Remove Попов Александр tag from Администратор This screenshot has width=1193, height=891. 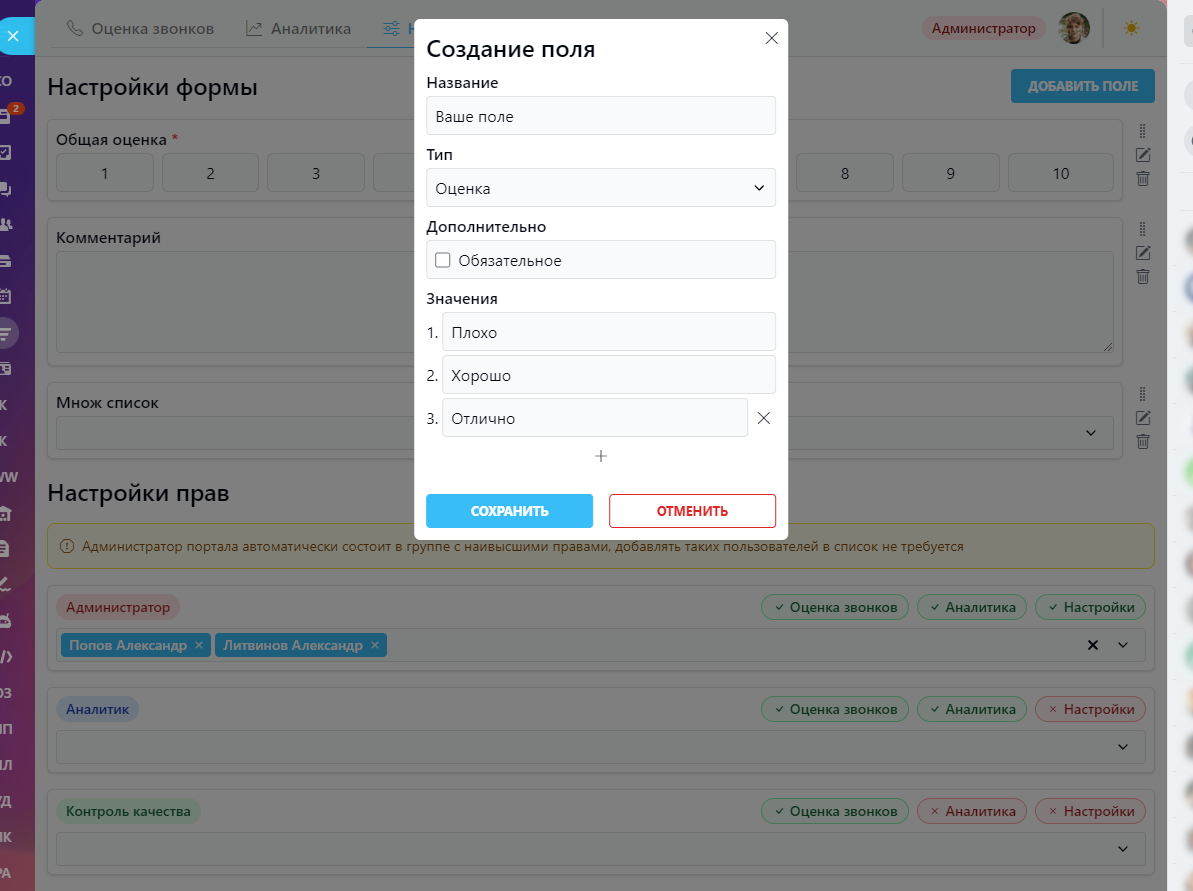[x=199, y=646]
